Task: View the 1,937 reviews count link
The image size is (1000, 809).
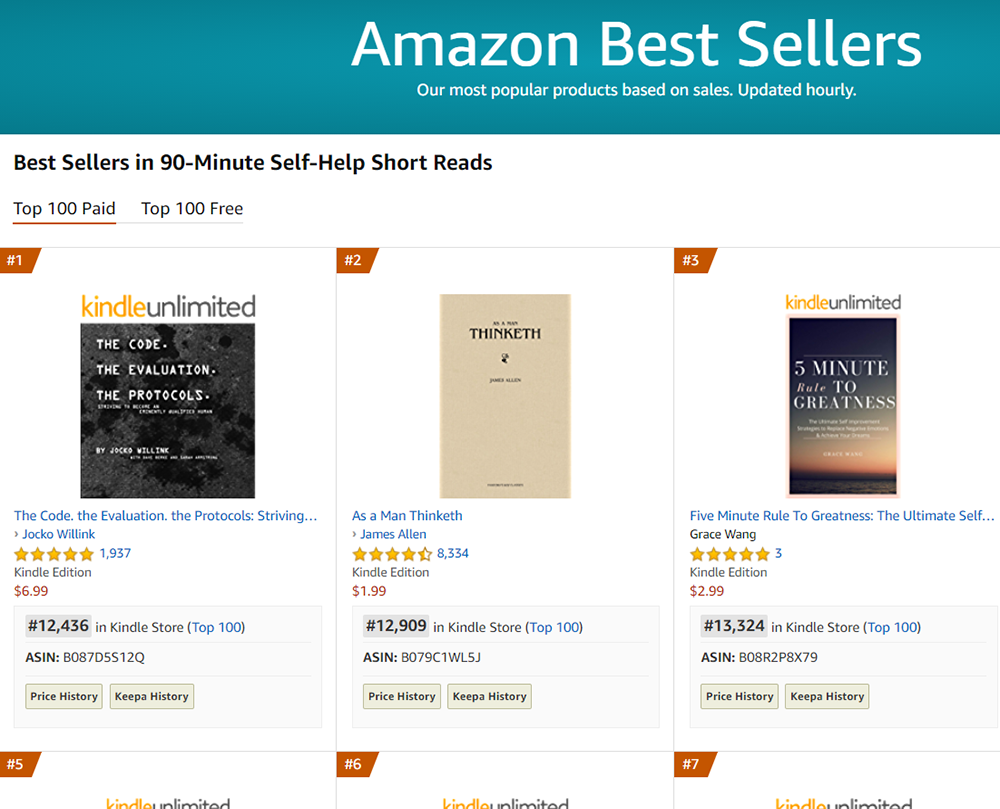Action: pyautogui.click(x=115, y=553)
